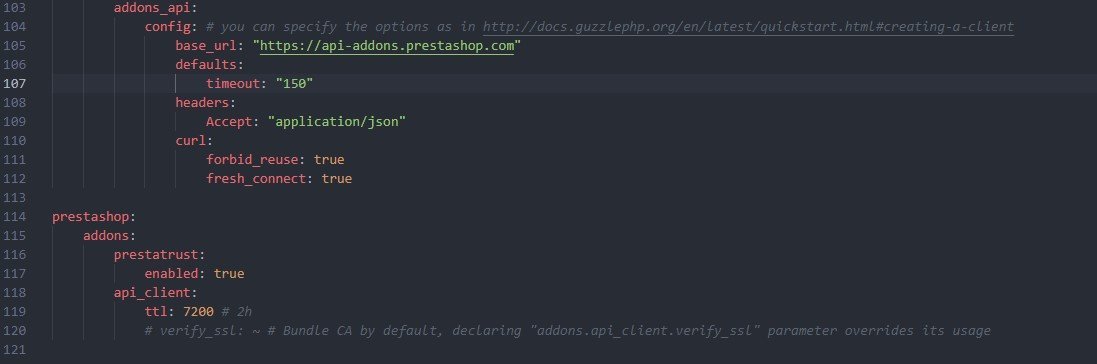Image resolution: width=1097 pixels, height=364 pixels.
Task: Click the prestatrust key
Action: tap(156, 254)
